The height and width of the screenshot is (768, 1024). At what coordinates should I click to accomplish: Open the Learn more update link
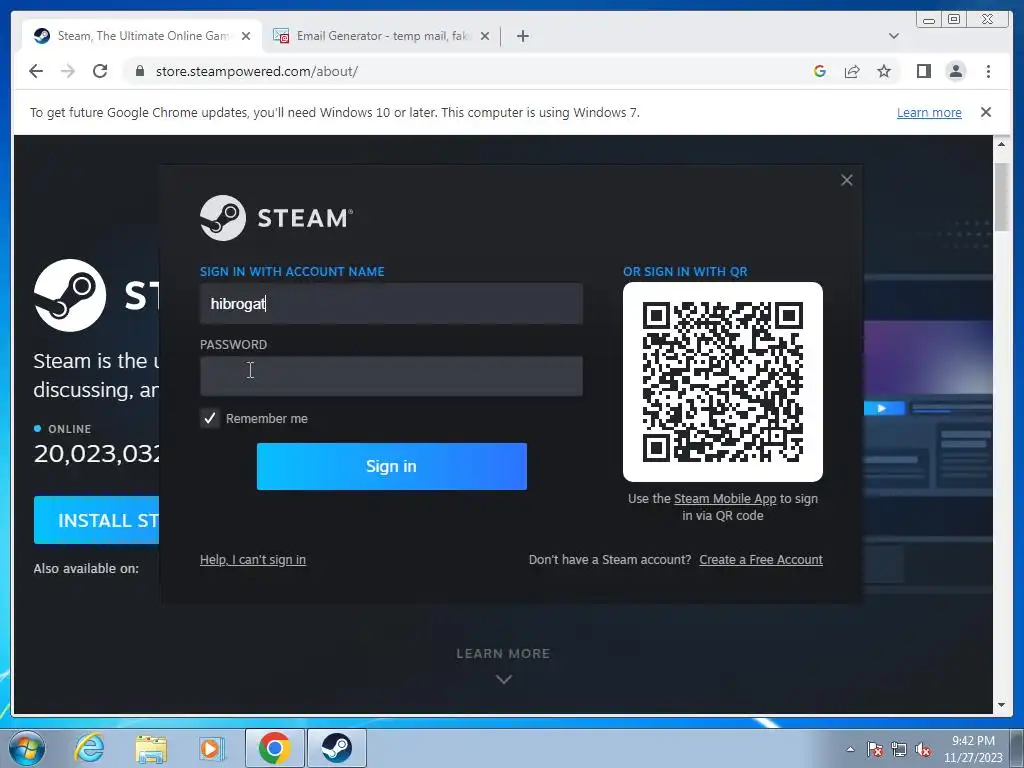point(929,113)
